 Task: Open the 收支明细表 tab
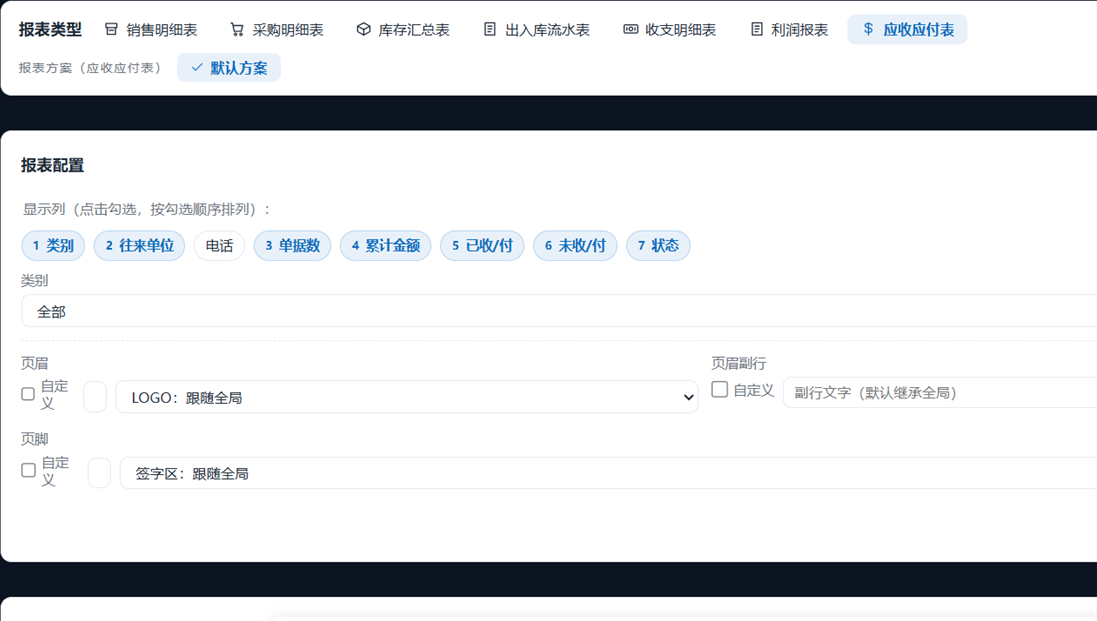(670, 29)
